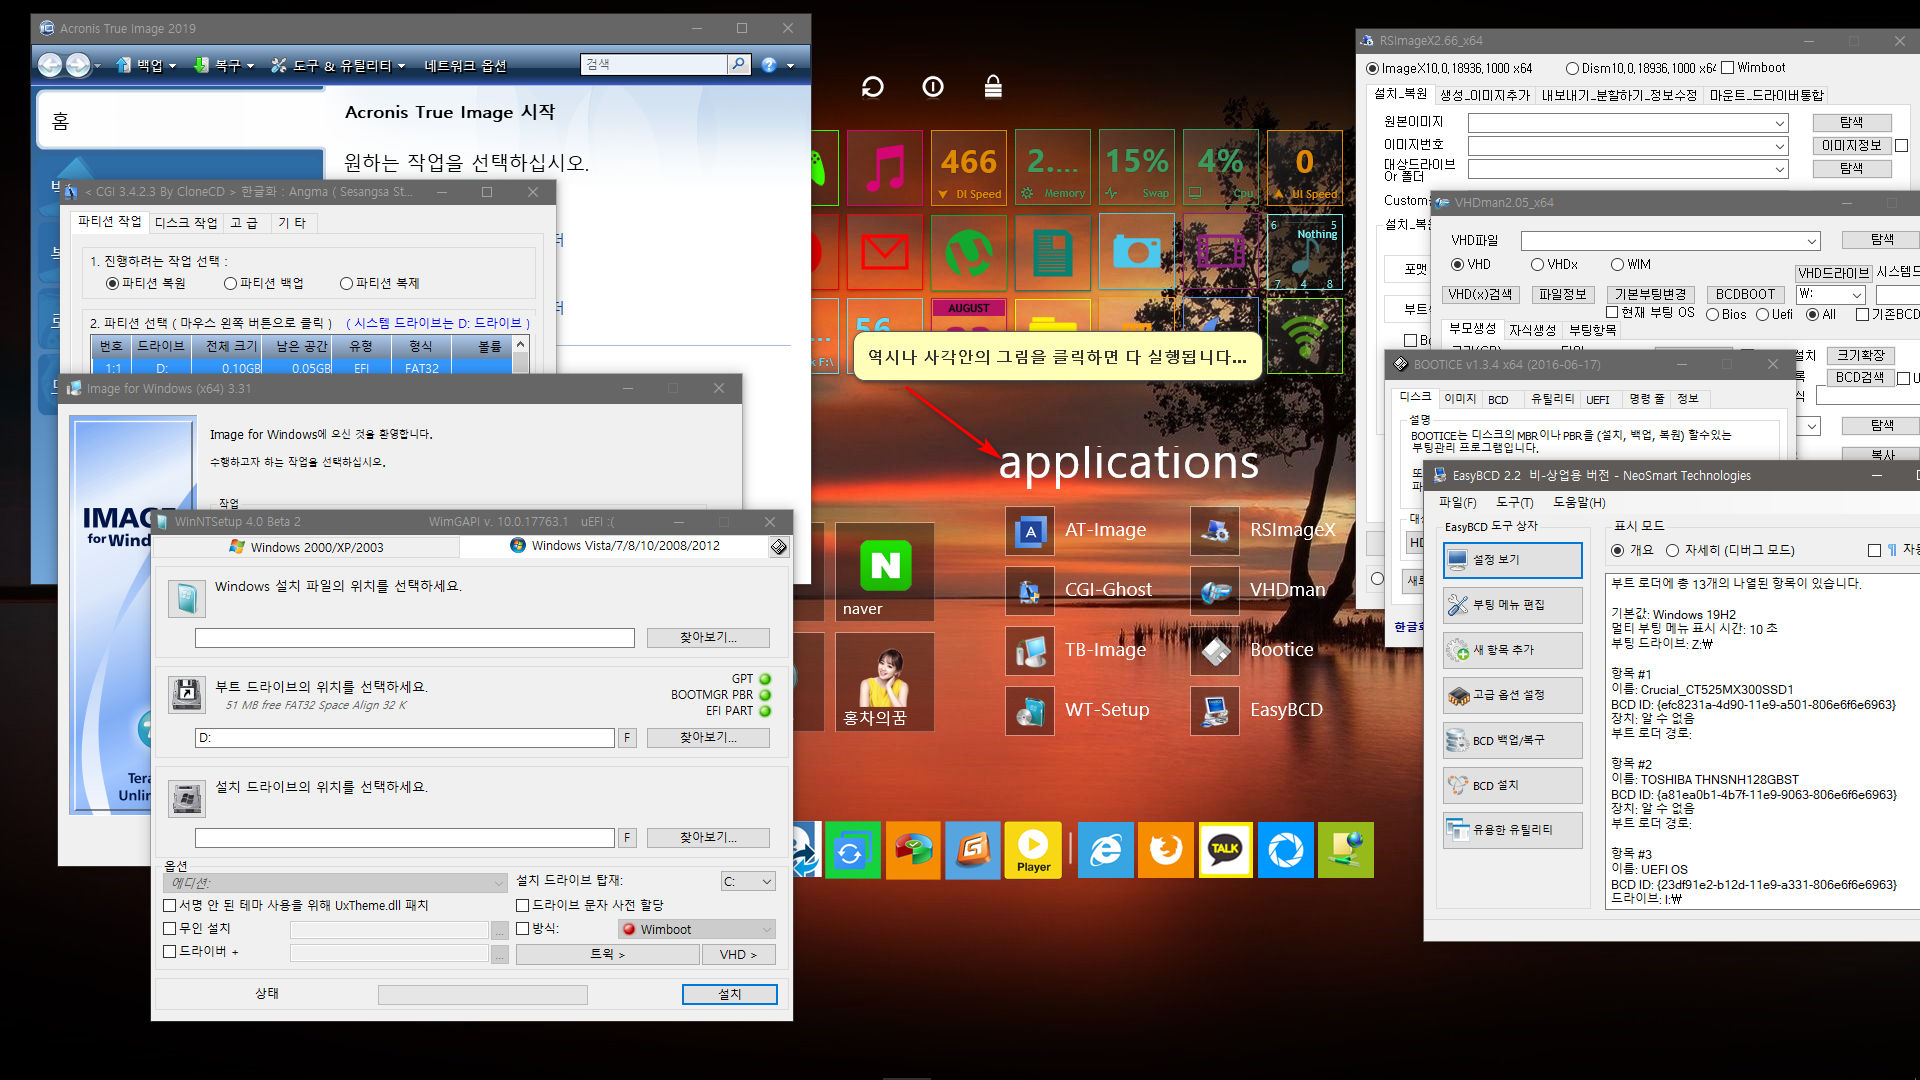This screenshot has height=1080, width=1920.
Task: Launch TB-Image application icon
Action: click(1030, 651)
